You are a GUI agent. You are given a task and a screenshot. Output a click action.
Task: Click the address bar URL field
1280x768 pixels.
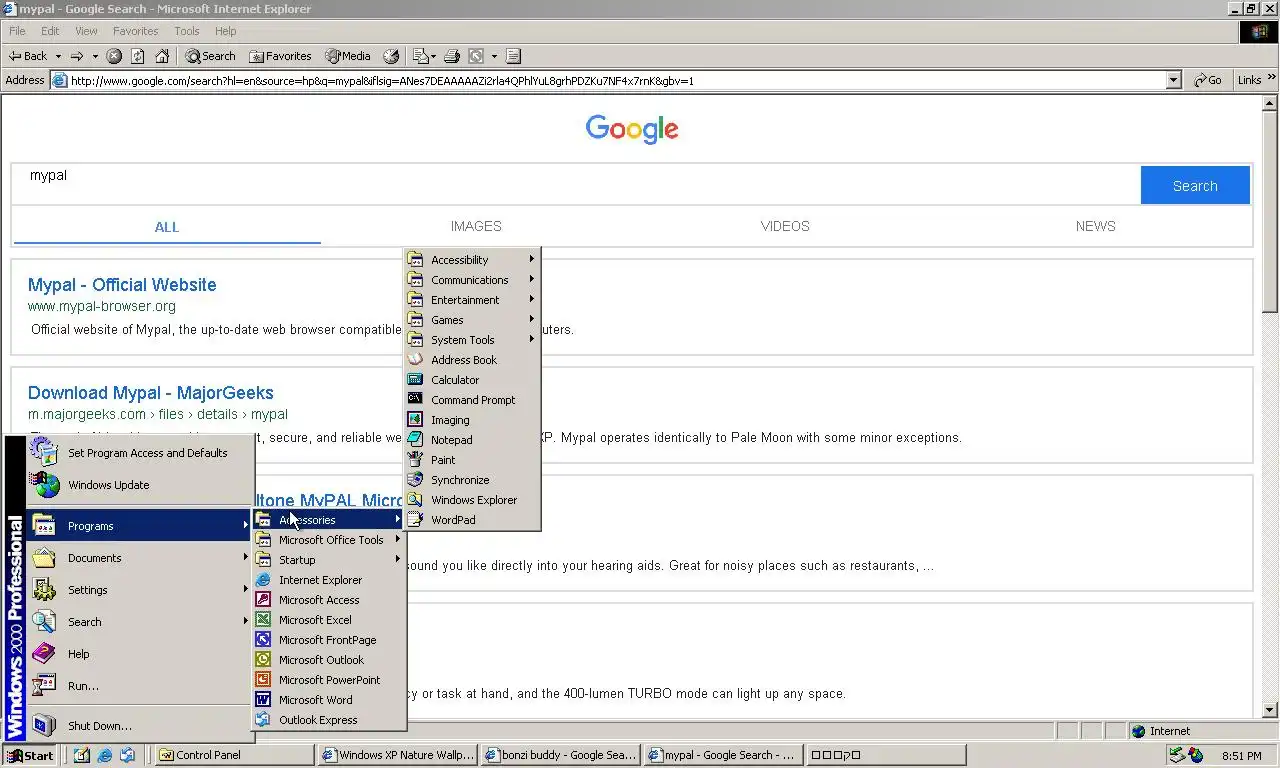[617, 80]
